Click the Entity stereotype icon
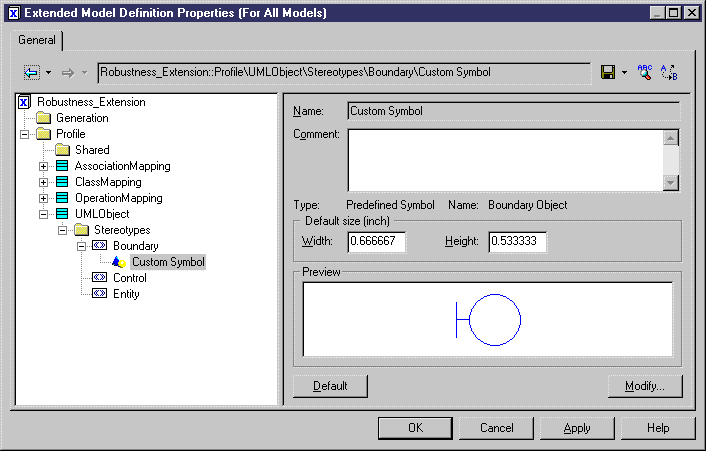The height and width of the screenshot is (451, 706). (100, 293)
